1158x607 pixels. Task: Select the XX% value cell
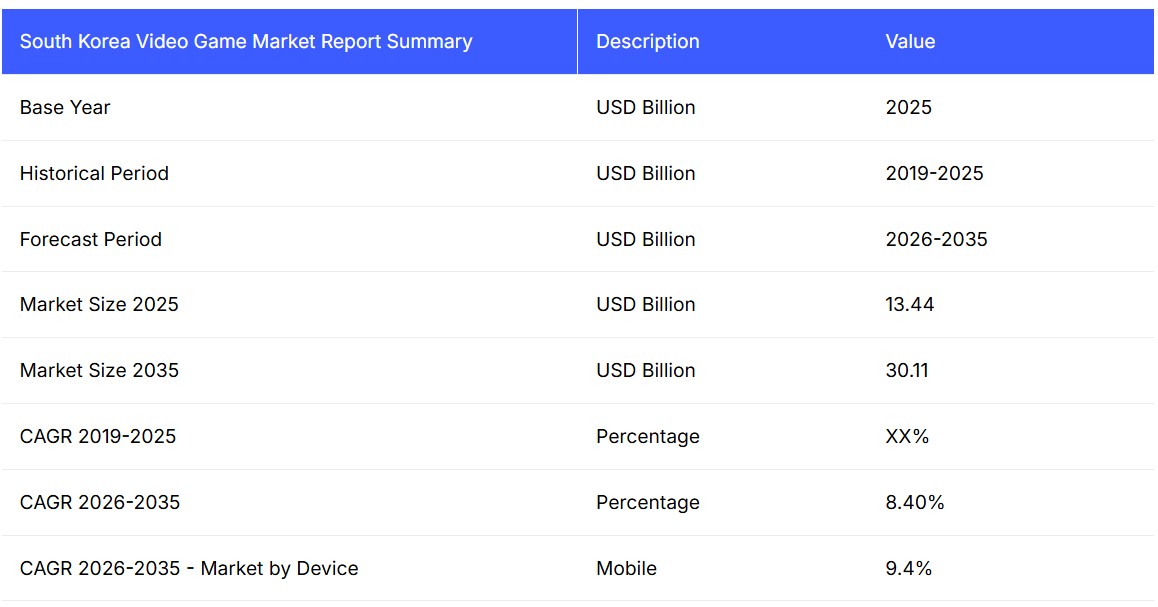[x=907, y=437]
